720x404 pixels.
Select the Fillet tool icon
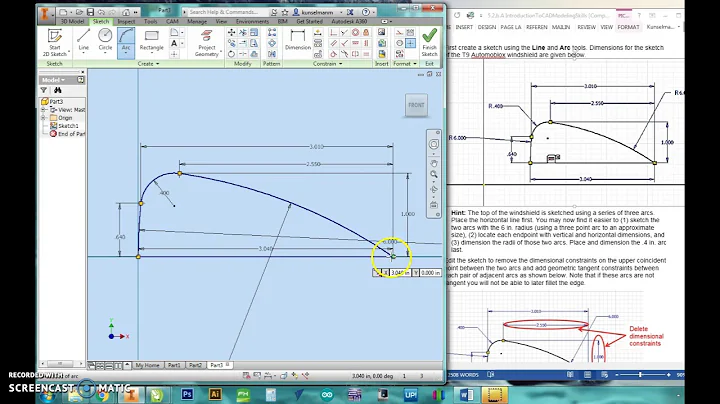coord(174,33)
